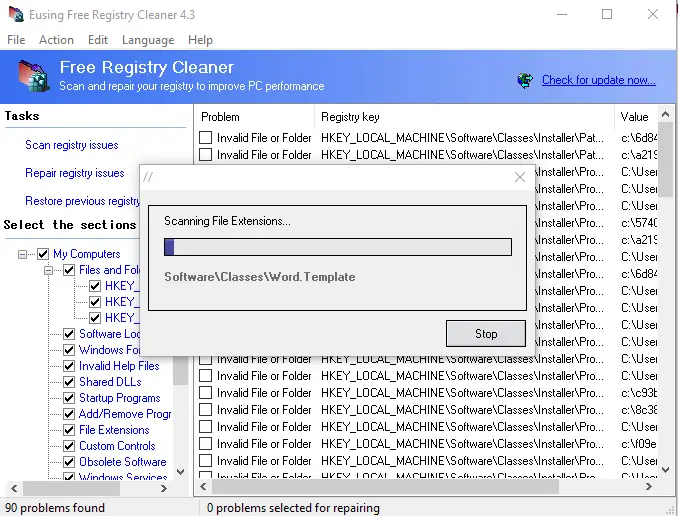
Task: Click the Scanning File Extensions label
Action: pyautogui.click(x=227, y=221)
